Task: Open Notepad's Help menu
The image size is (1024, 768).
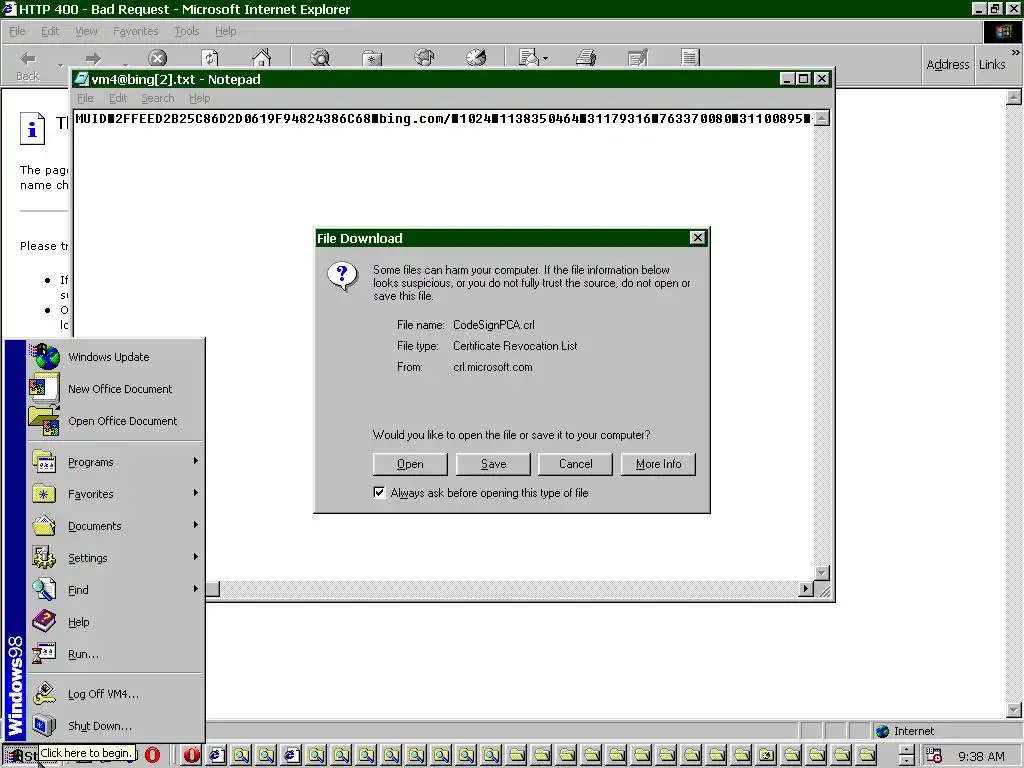Action: tap(200, 98)
